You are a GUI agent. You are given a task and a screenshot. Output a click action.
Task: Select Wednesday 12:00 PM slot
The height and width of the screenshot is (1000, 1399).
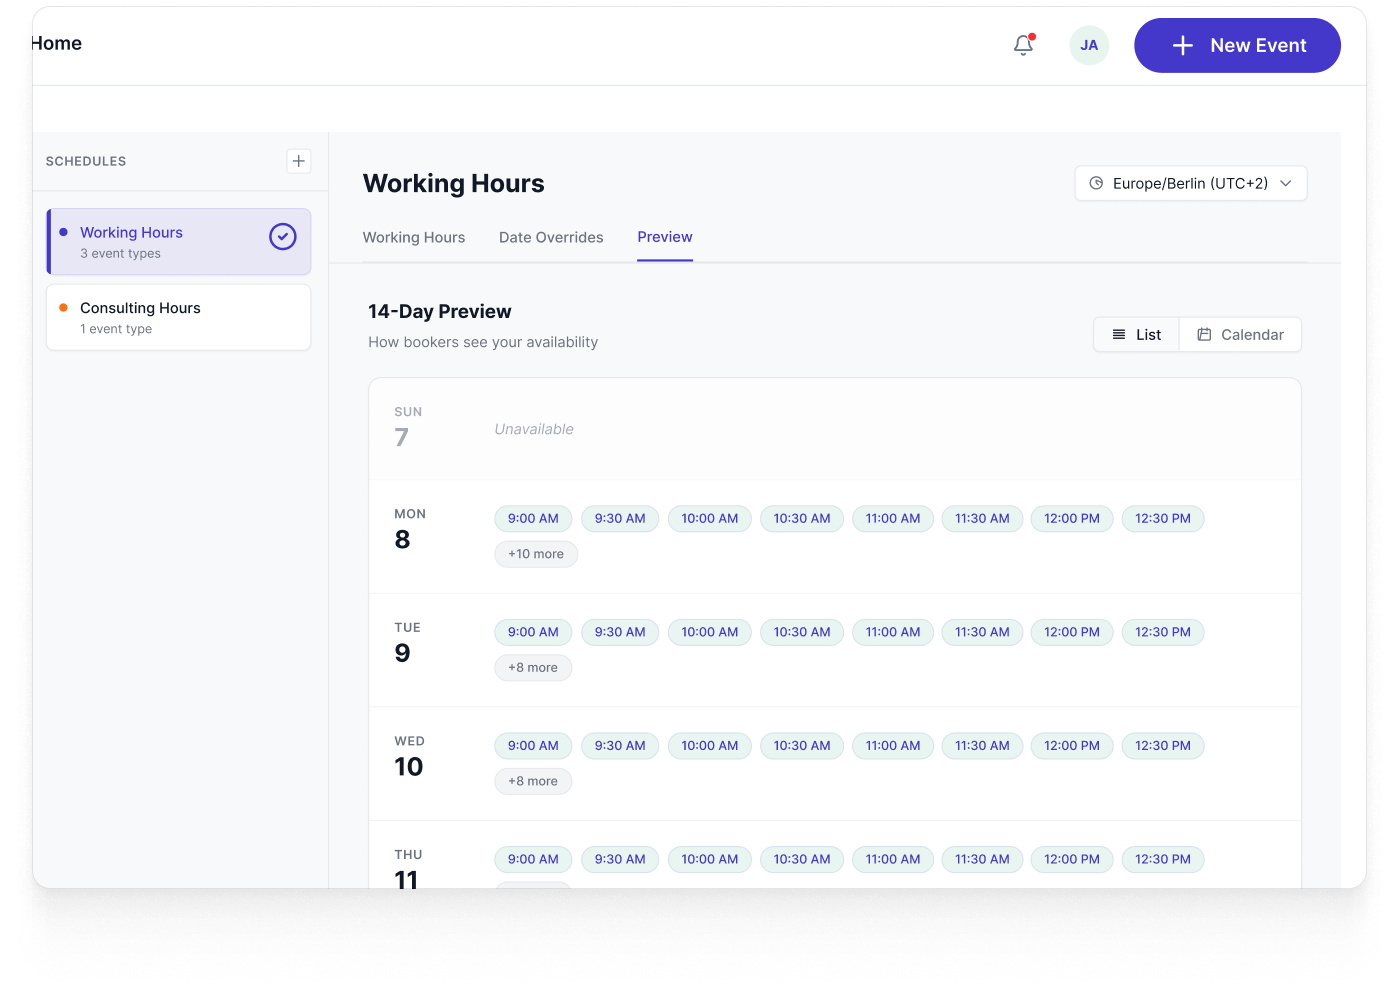tap(1072, 746)
